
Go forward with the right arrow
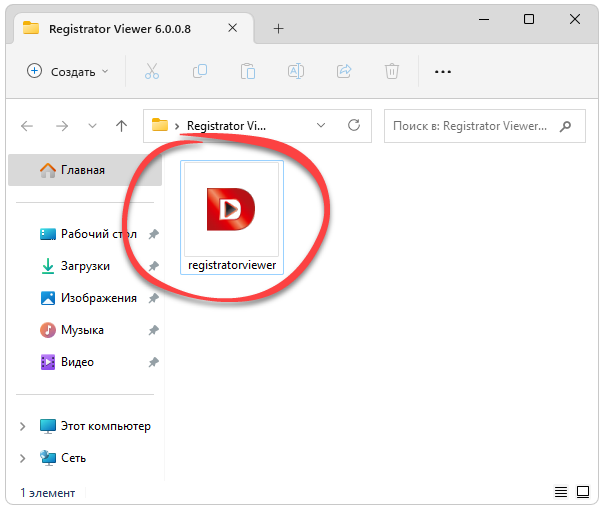tap(62, 126)
